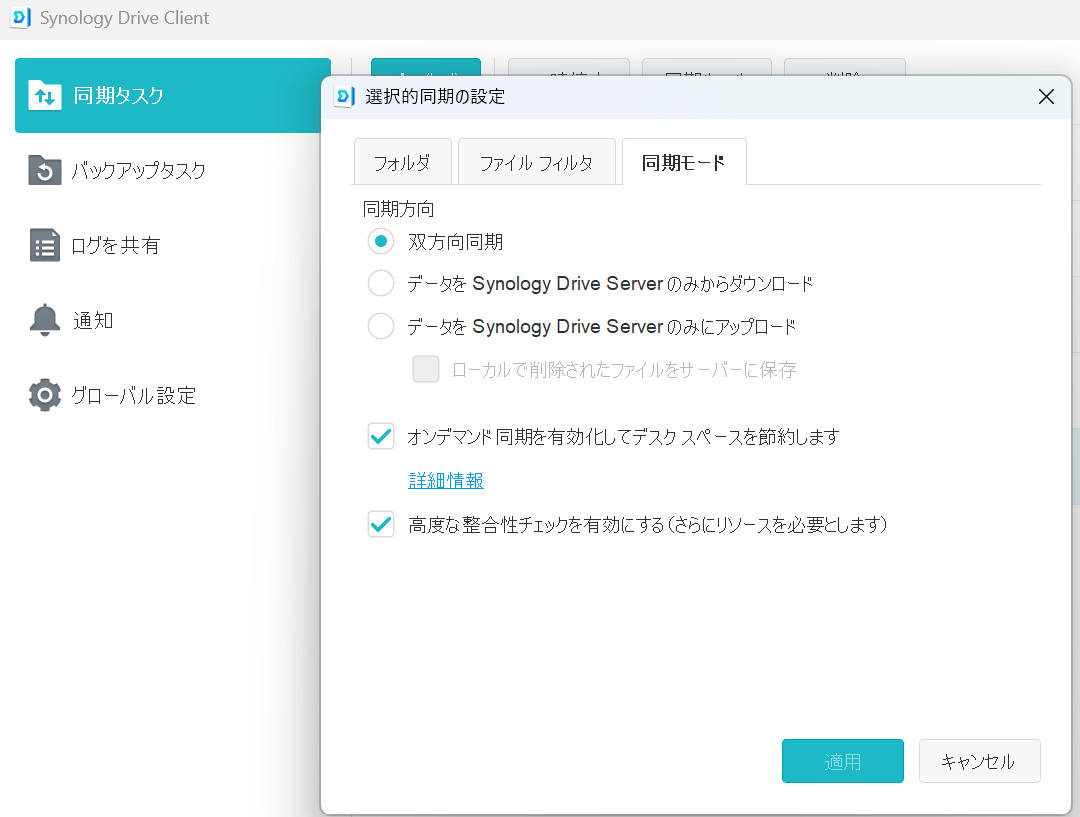Click the notification bell icon
Image resolution: width=1080 pixels, height=817 pixels.
click(x=45, y=320)
